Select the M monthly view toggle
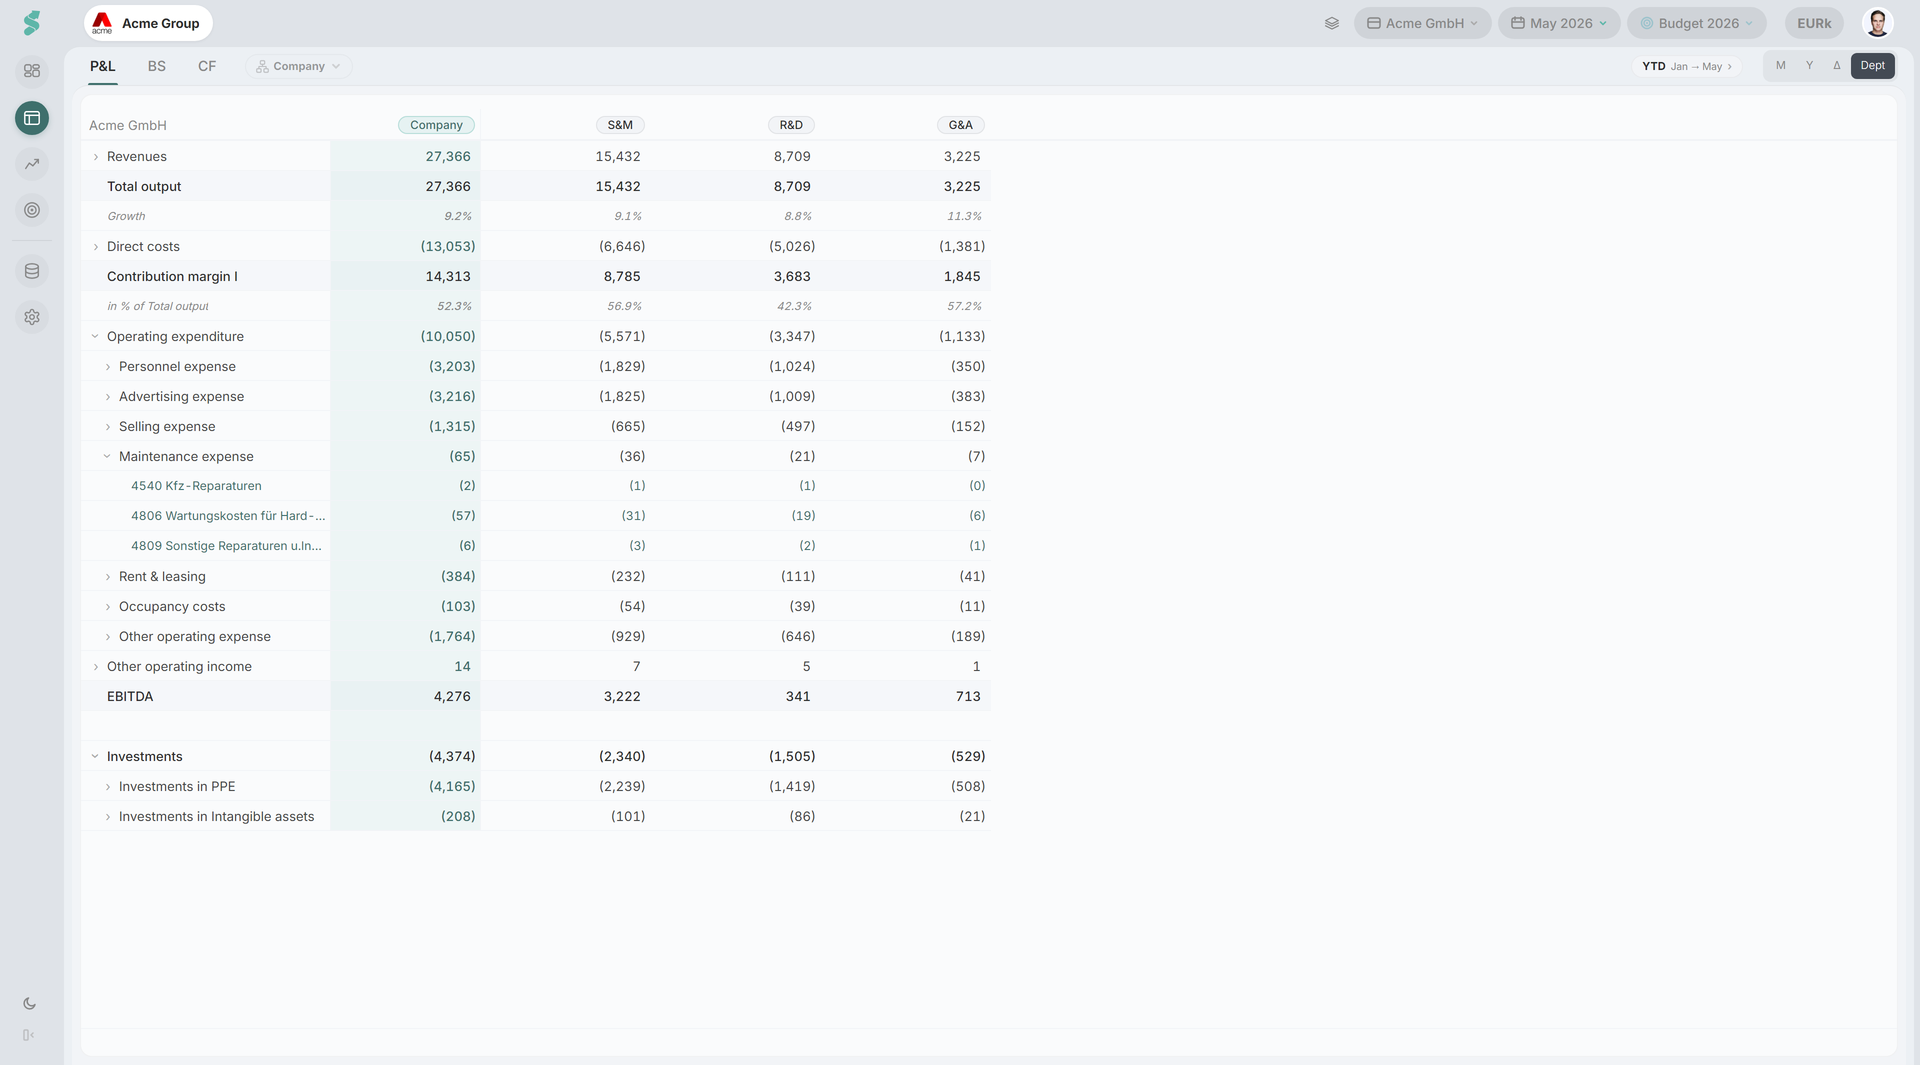Screen dimensions: 1920x1065 coord(1780,66)
